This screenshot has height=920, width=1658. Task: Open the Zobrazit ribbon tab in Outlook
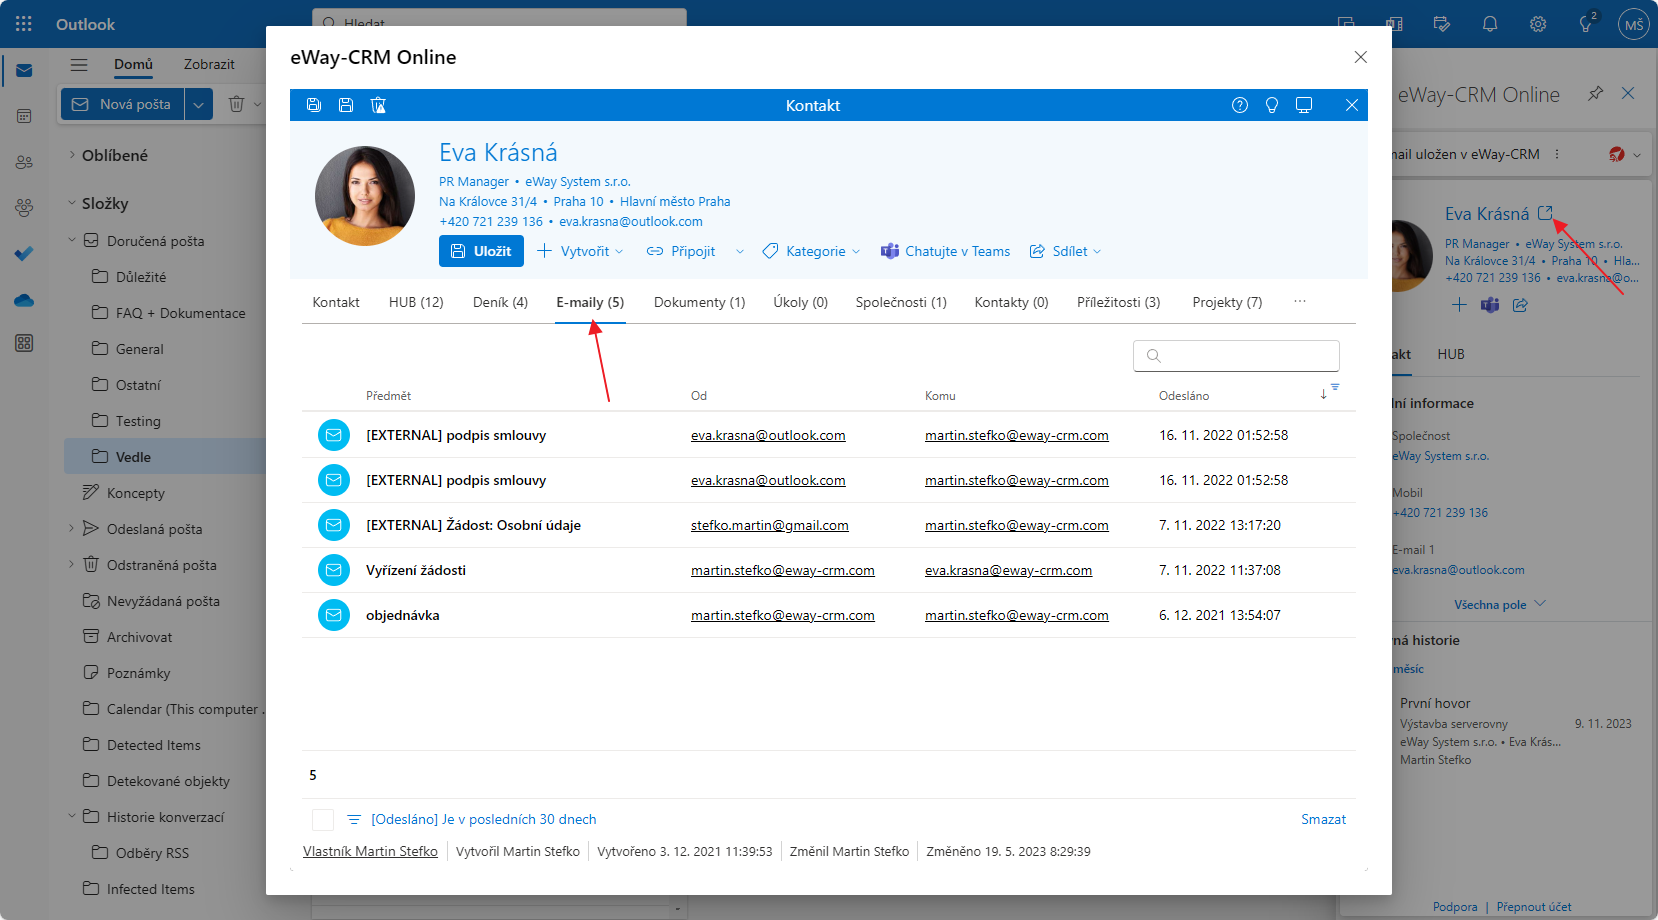[209, 64]
